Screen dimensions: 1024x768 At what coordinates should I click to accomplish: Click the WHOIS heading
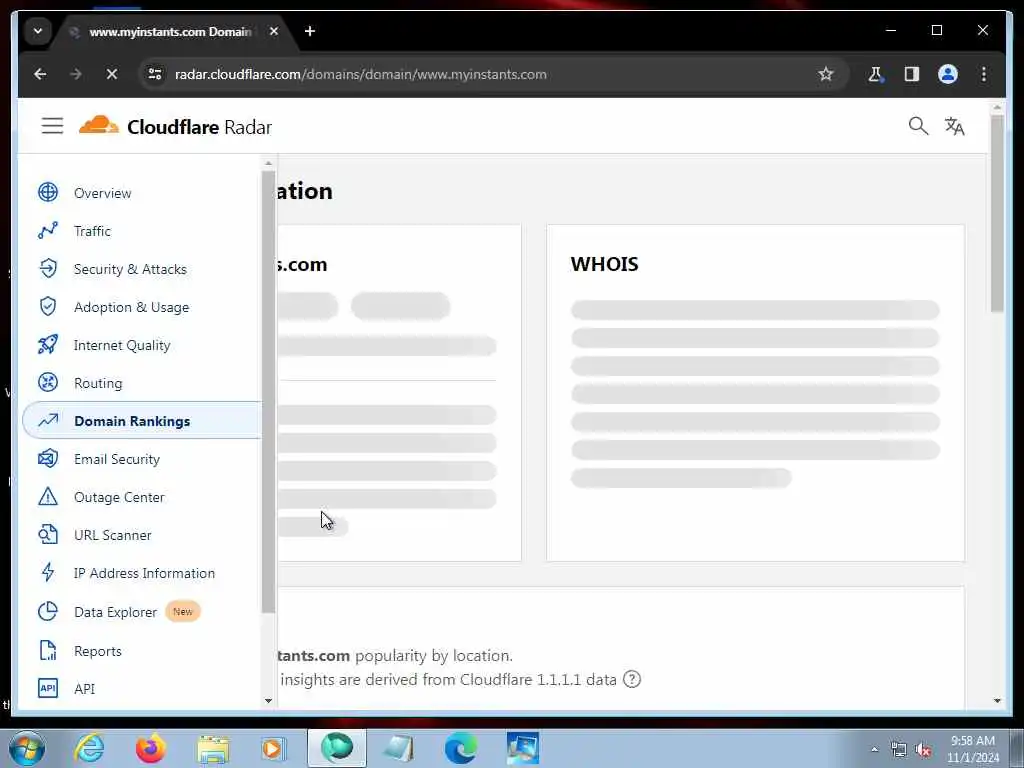(604, 264)
